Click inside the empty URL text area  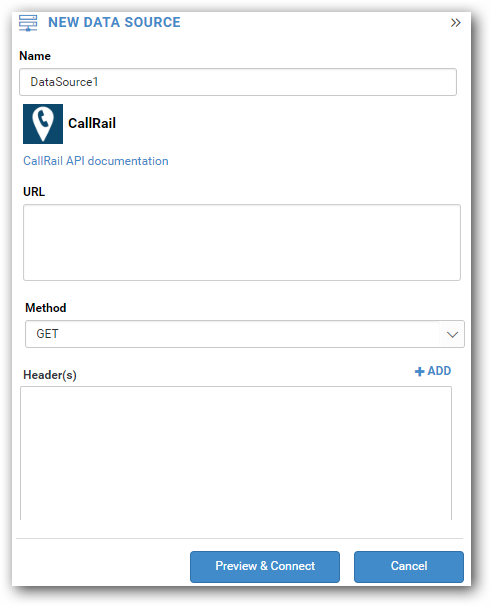click(x=242, y=242)
